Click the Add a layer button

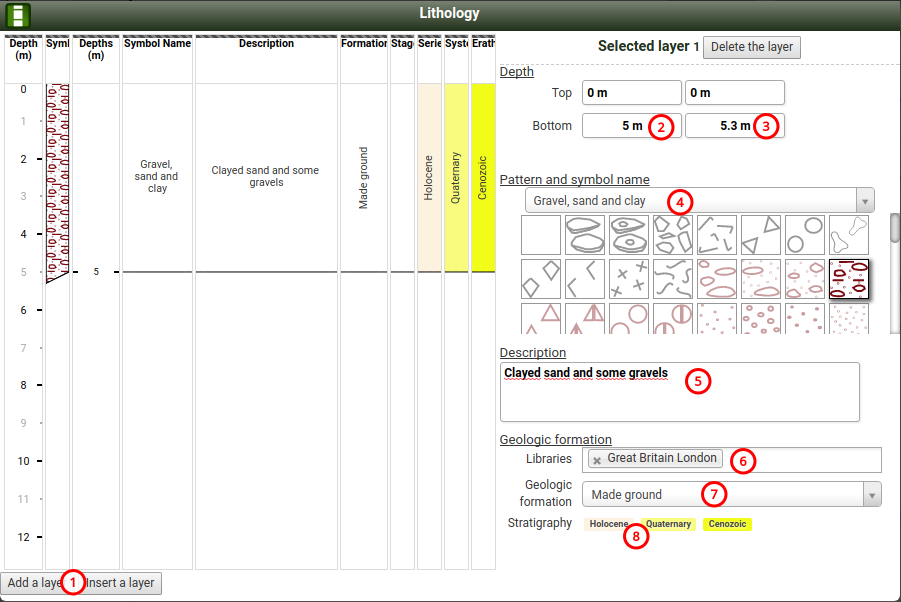click(32, 583)
